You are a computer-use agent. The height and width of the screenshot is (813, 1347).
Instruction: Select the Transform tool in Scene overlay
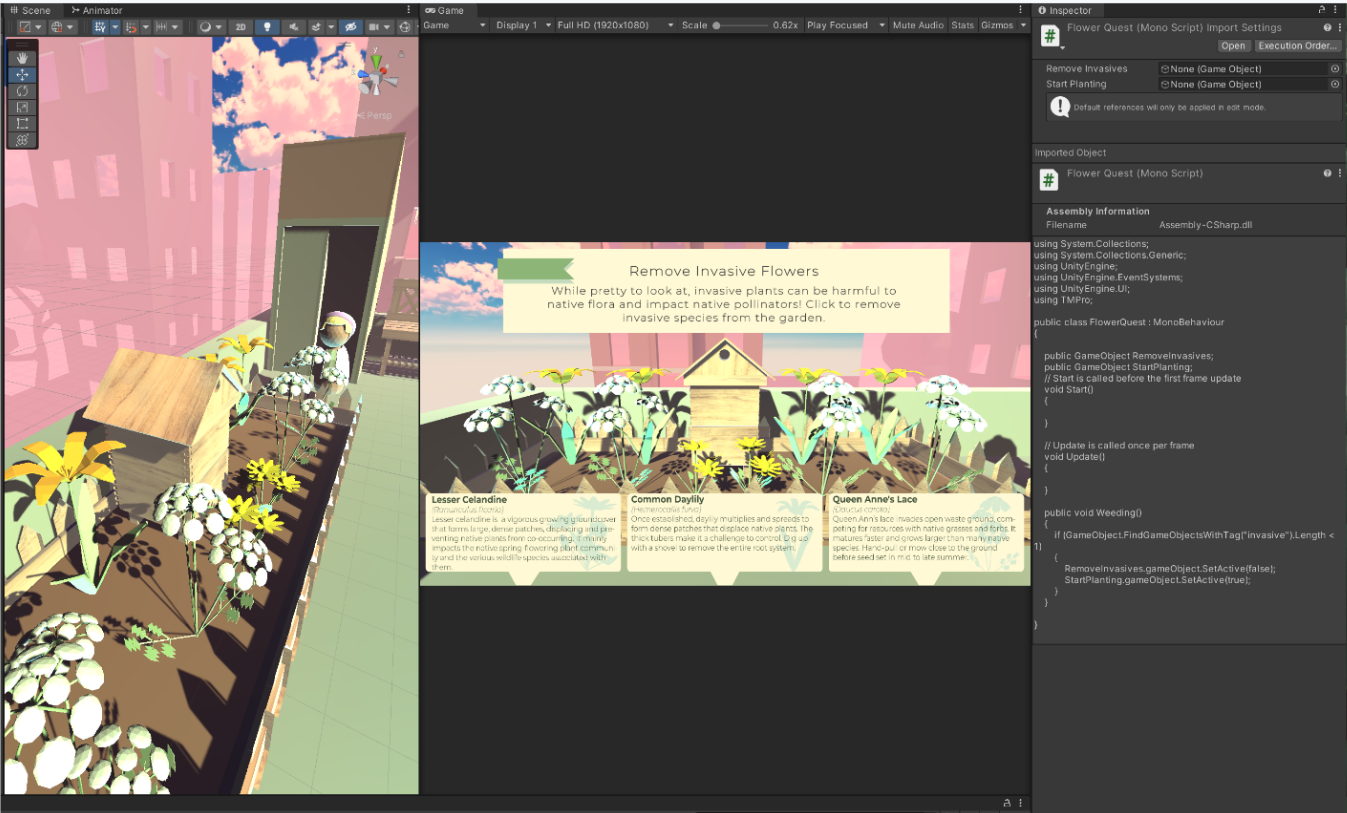(x=22, y=140)
